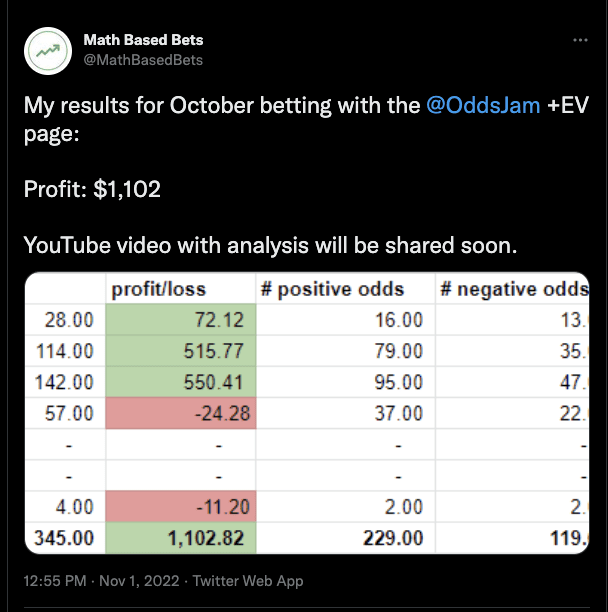
Task: Click the 229.00 positive odds total cell
Action: coord(345,538)
